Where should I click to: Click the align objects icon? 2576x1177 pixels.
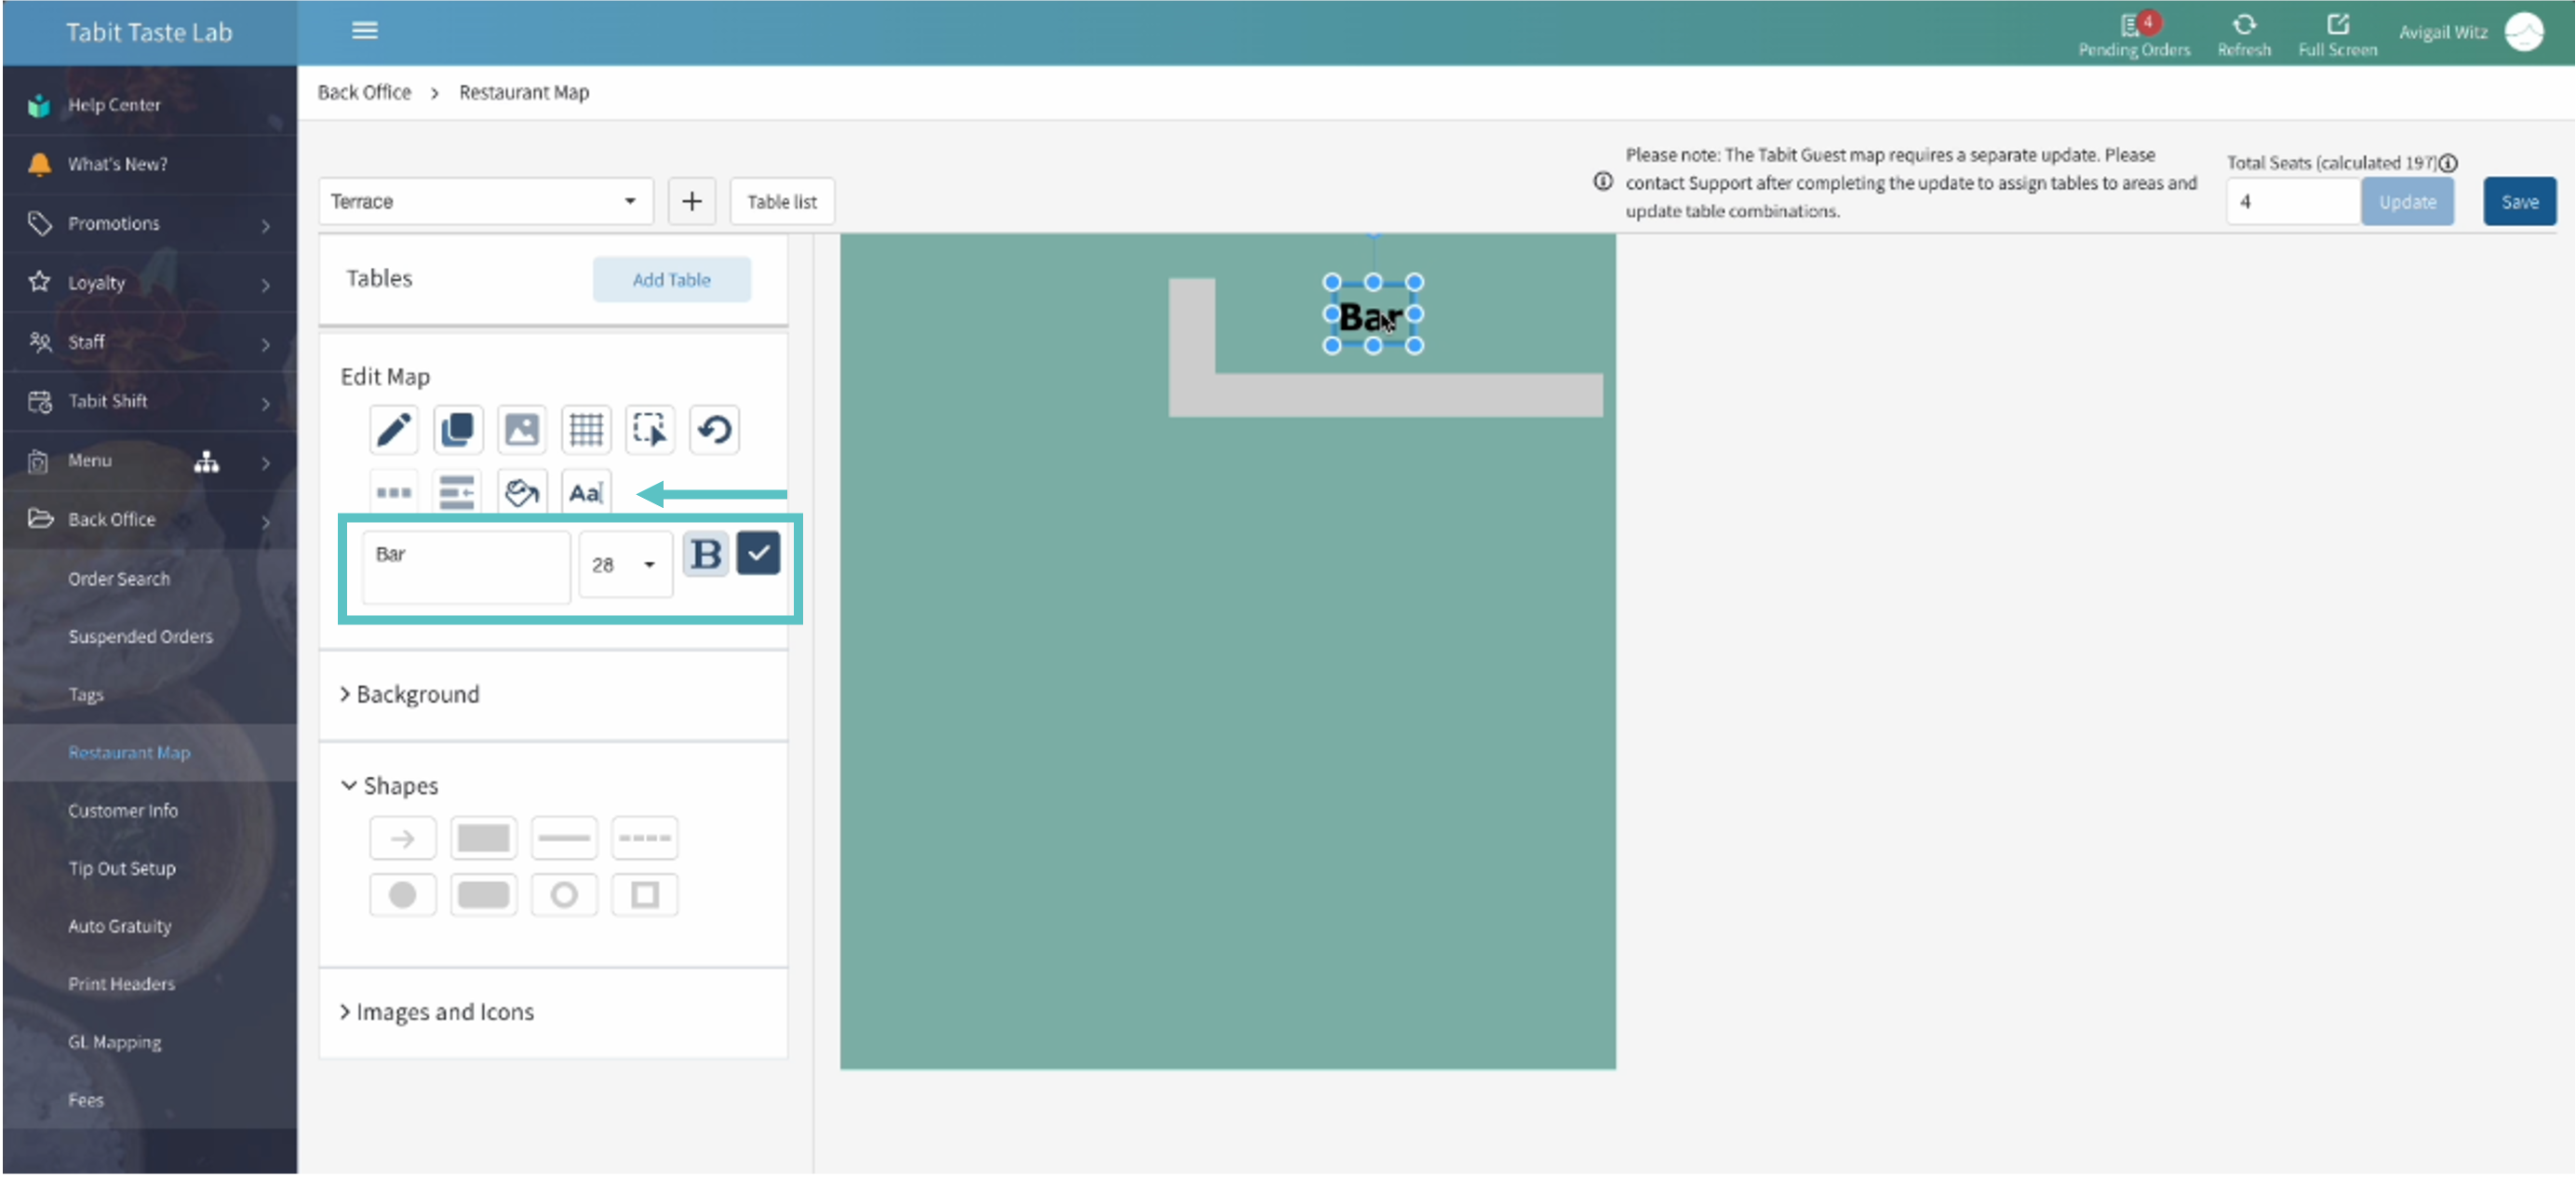coord(458,492)
